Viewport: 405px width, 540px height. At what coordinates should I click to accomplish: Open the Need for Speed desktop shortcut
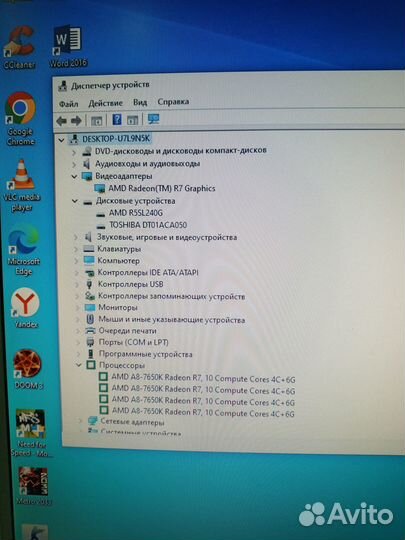(x=31, y=433)
